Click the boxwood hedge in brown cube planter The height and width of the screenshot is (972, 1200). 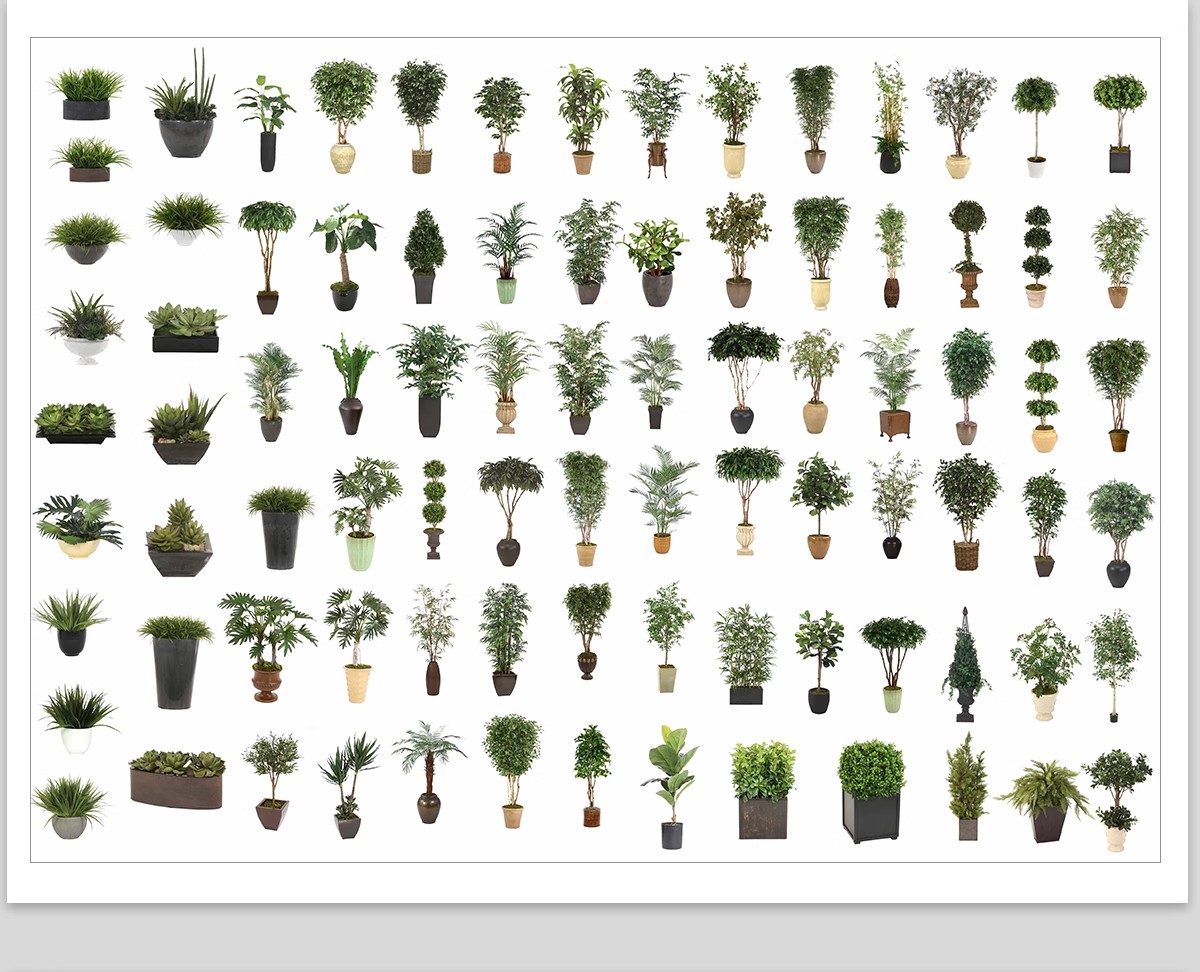pyautogui.click(x=763, y=790)
